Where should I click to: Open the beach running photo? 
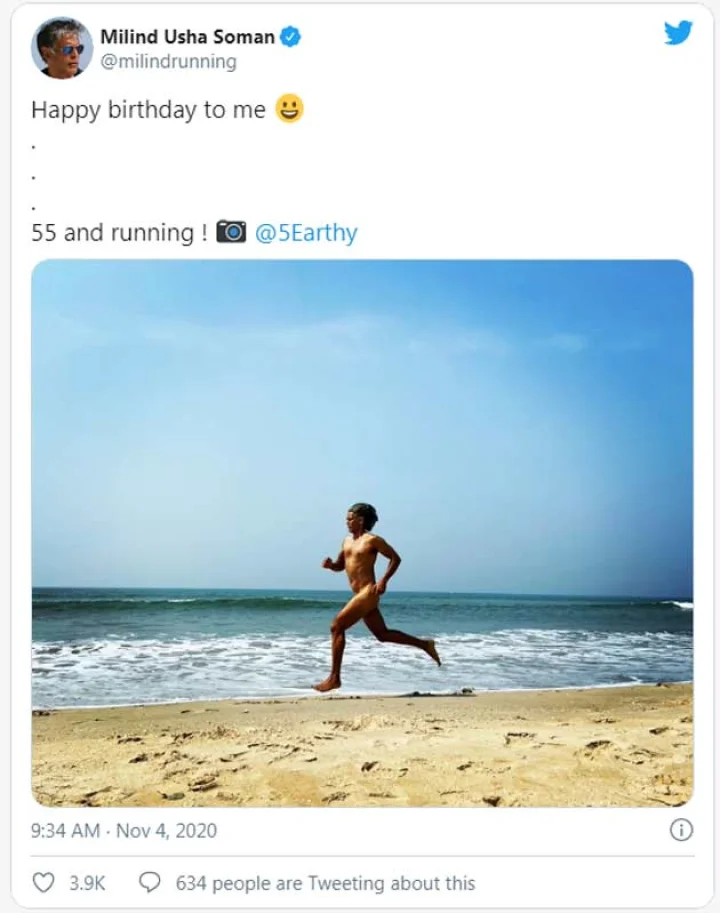pyautogui.click(x=362, y=533)
